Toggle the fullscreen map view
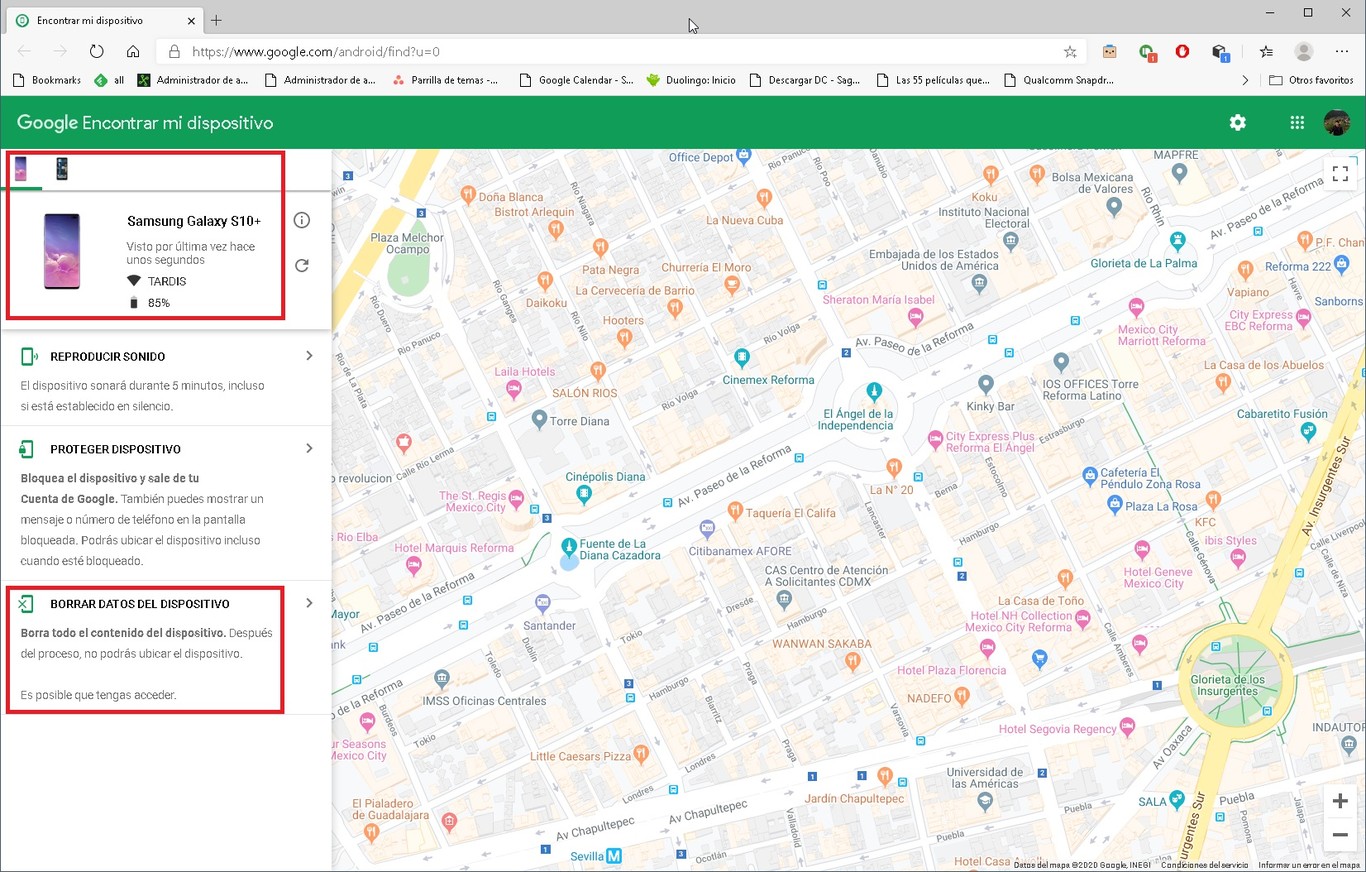1366x872 pixels. pyautogui.click(x=1340, y=174)
